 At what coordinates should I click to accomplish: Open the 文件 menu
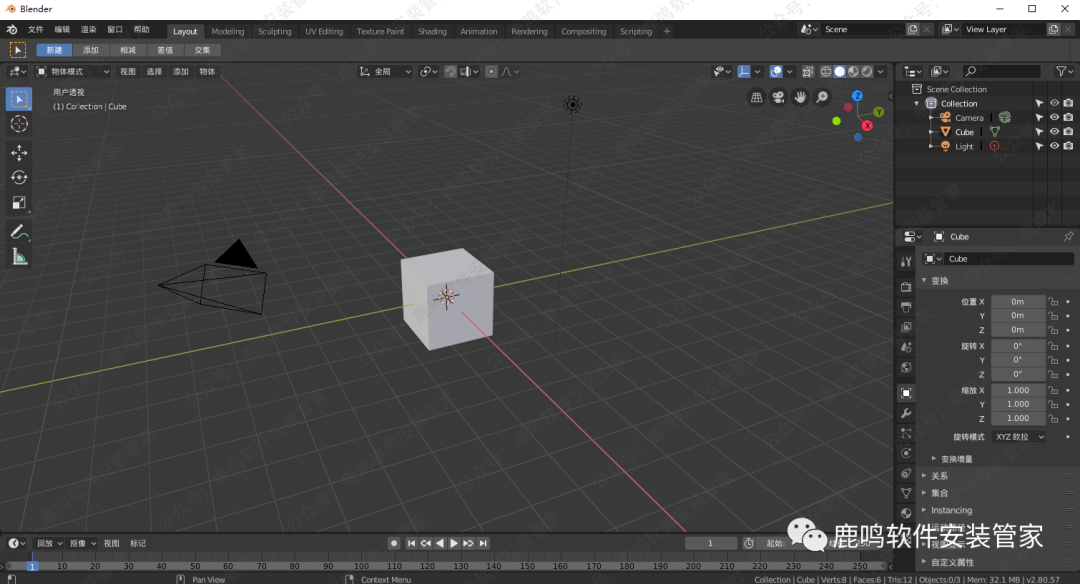click(36, 30)
